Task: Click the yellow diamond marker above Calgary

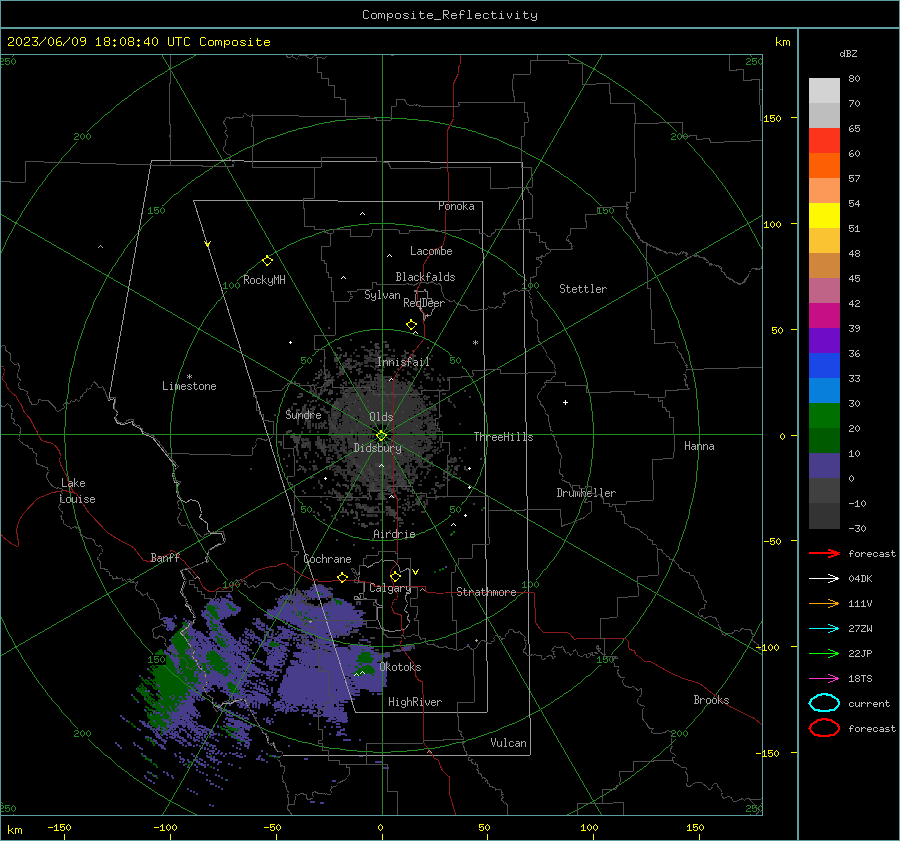Action: [x=395, y=576]
